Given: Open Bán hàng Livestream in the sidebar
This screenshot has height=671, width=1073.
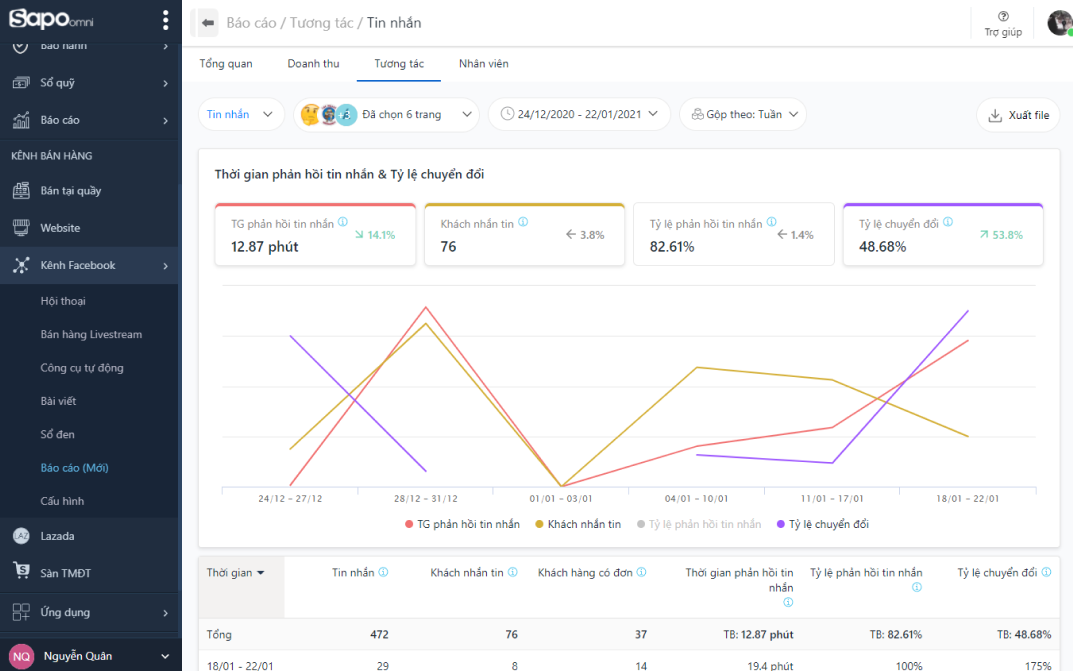Looking at the screenshot, I should point(91,334).
